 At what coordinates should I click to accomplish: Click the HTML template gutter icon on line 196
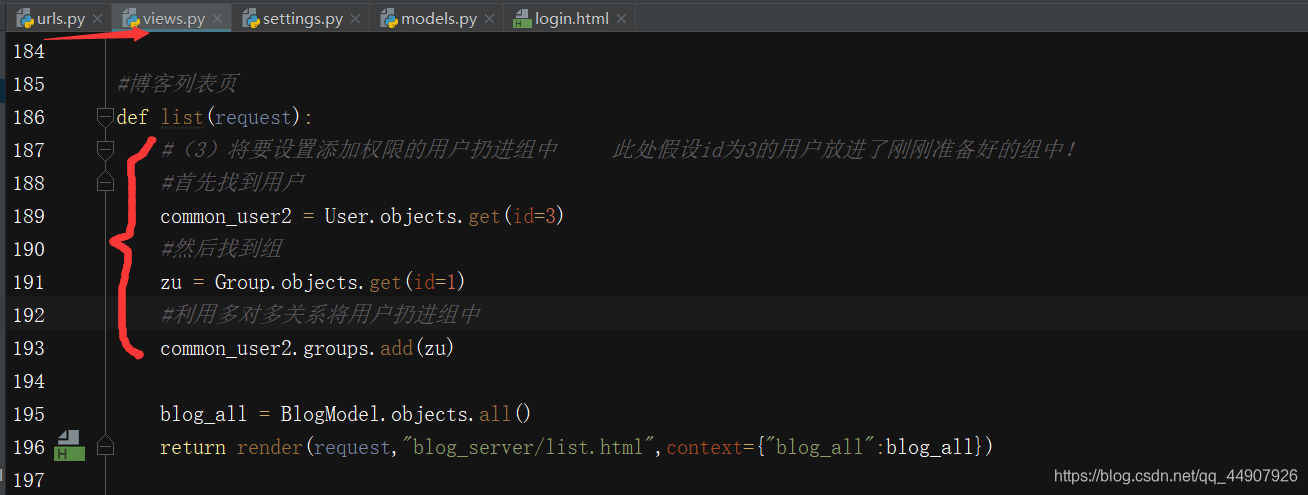pos(69,446)
